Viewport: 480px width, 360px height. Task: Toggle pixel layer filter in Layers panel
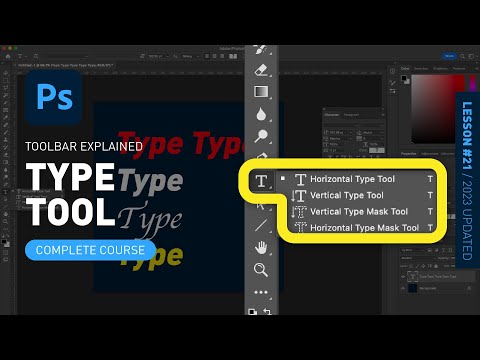click(430, 250)
